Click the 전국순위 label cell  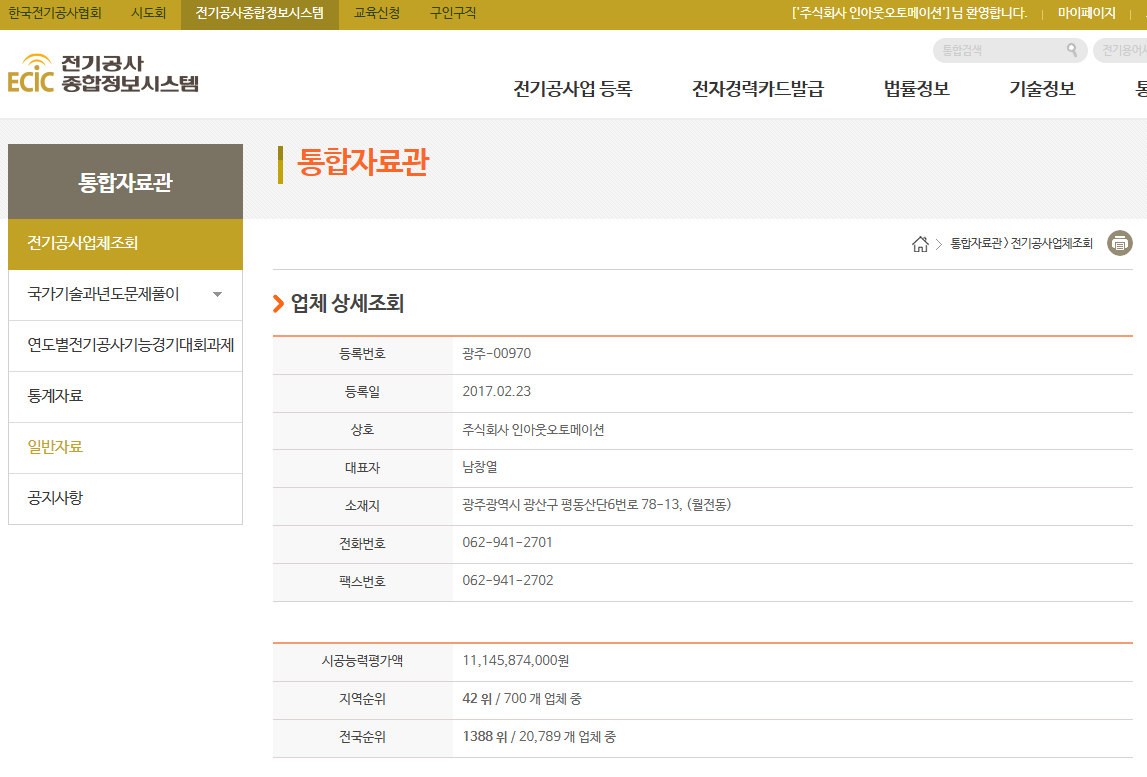click(363, 737)
